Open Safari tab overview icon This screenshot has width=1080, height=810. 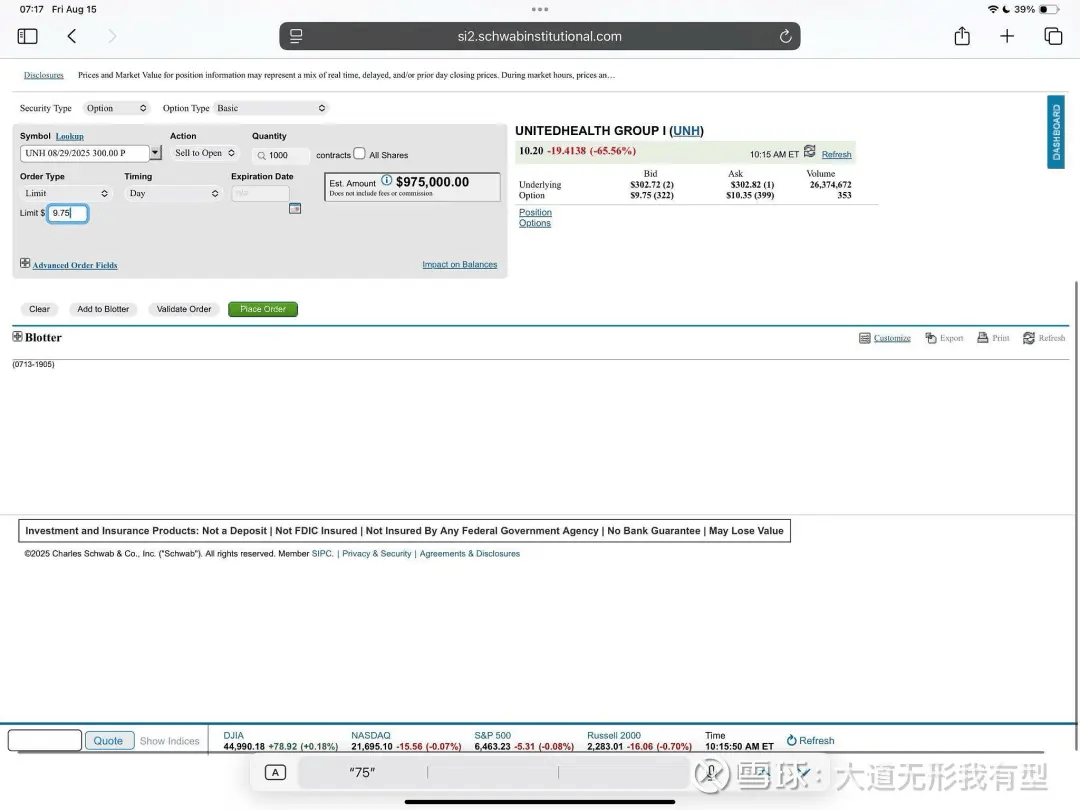[1053, 36]
